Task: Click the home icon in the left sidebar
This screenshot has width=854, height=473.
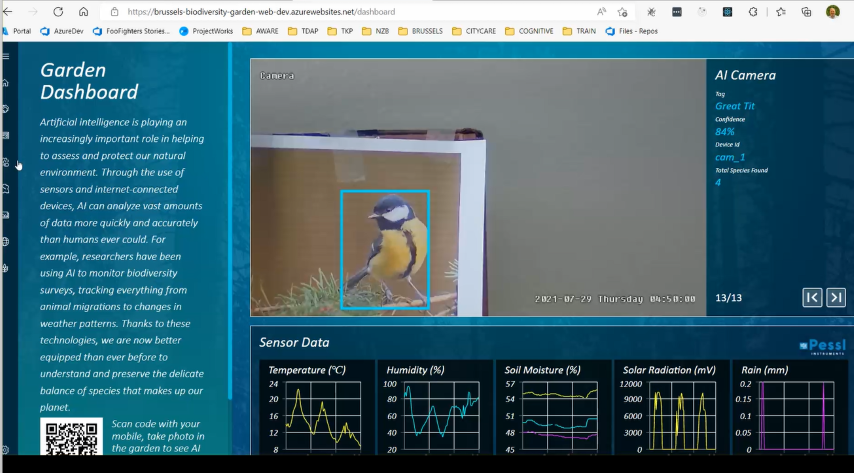Action: (6, 83)
